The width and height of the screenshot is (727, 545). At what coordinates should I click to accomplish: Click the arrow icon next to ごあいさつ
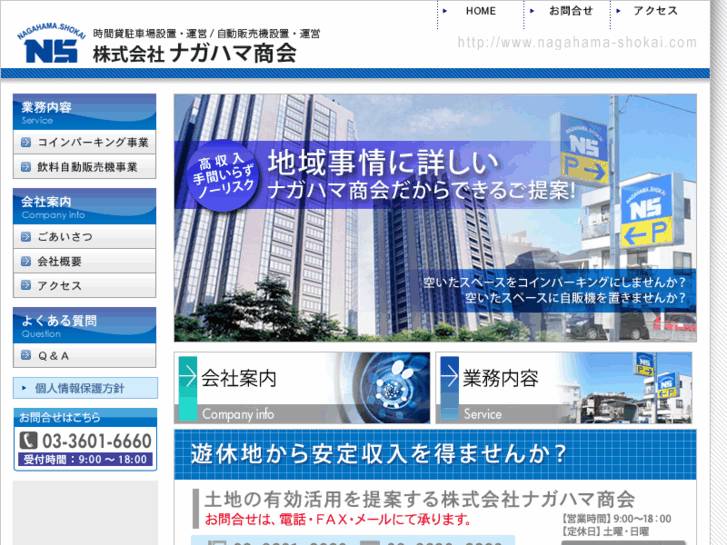pos(26,237)
